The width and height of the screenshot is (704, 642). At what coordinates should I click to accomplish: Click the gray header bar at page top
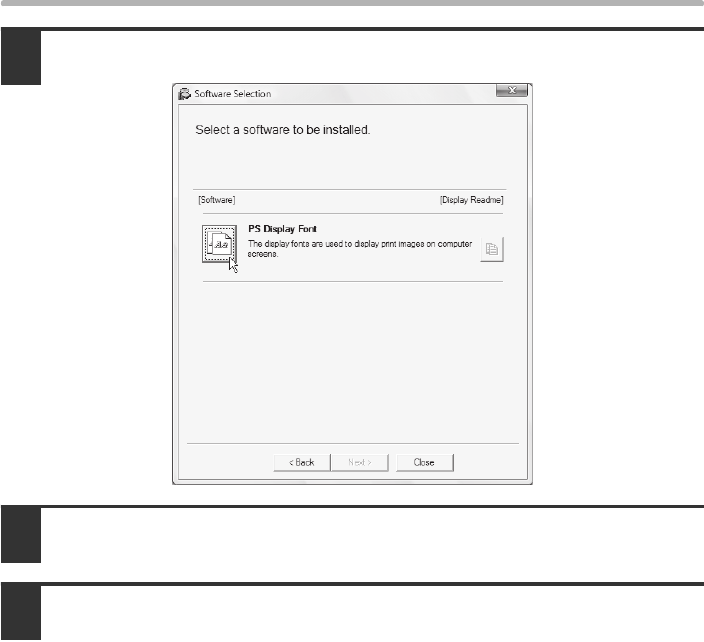coord(352,4)
